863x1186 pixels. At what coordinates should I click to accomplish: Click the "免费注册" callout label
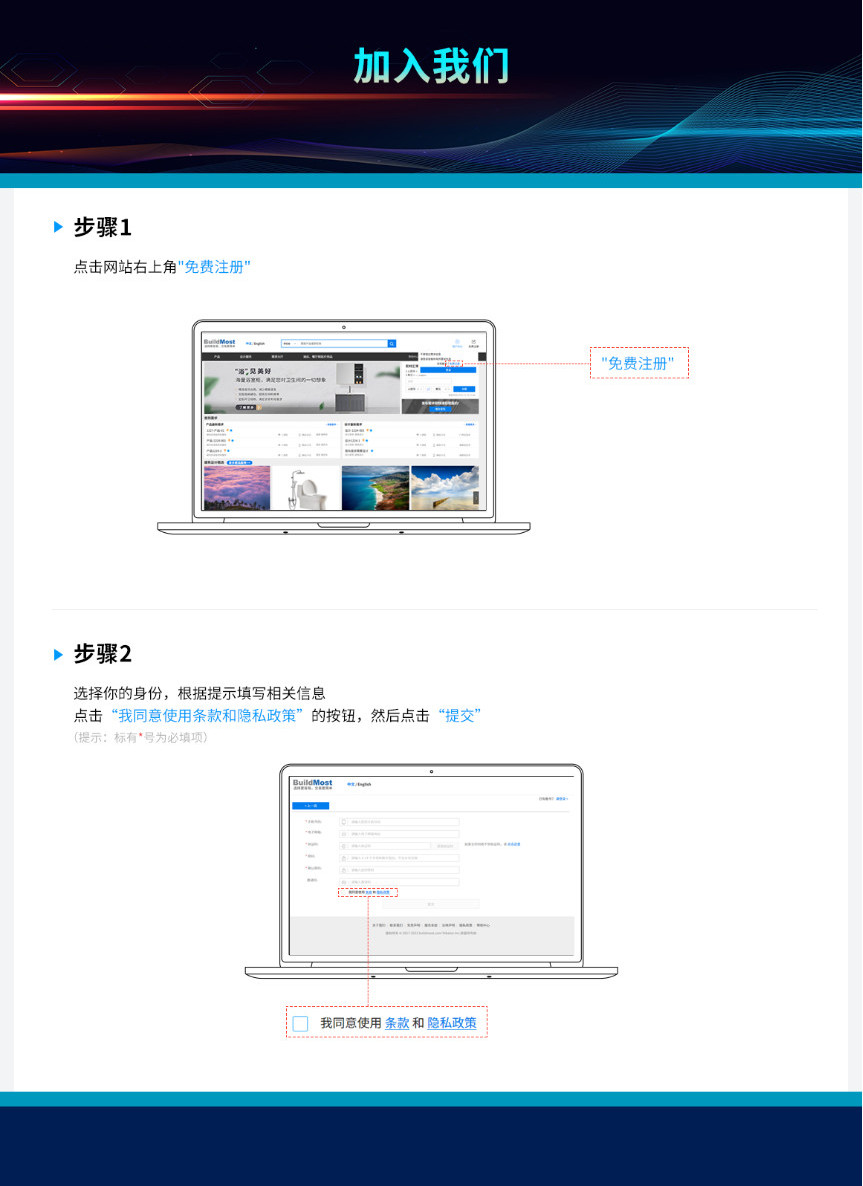(x=639, y=363)
